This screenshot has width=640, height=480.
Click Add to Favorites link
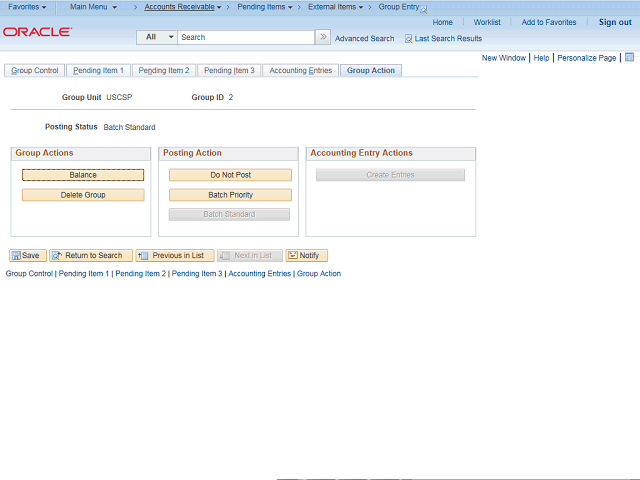tap(549, 22)
